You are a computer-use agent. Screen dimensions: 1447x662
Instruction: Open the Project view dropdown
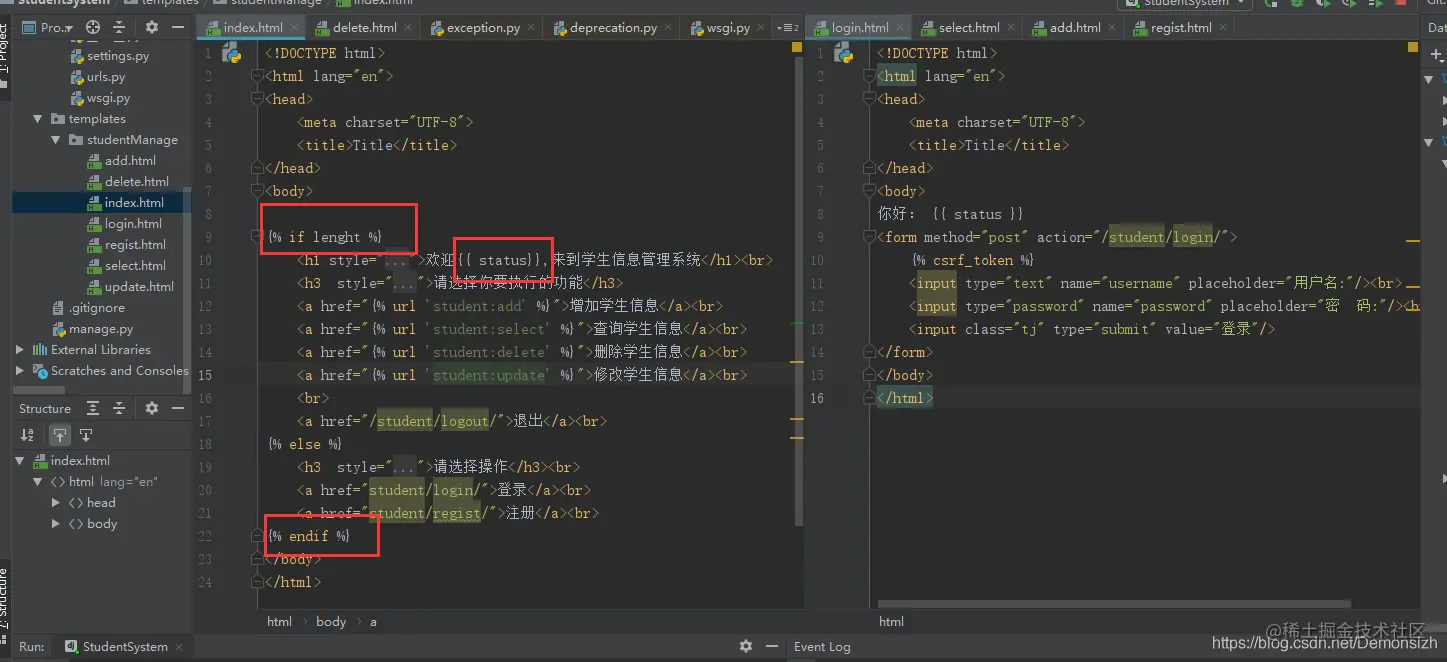49,28
